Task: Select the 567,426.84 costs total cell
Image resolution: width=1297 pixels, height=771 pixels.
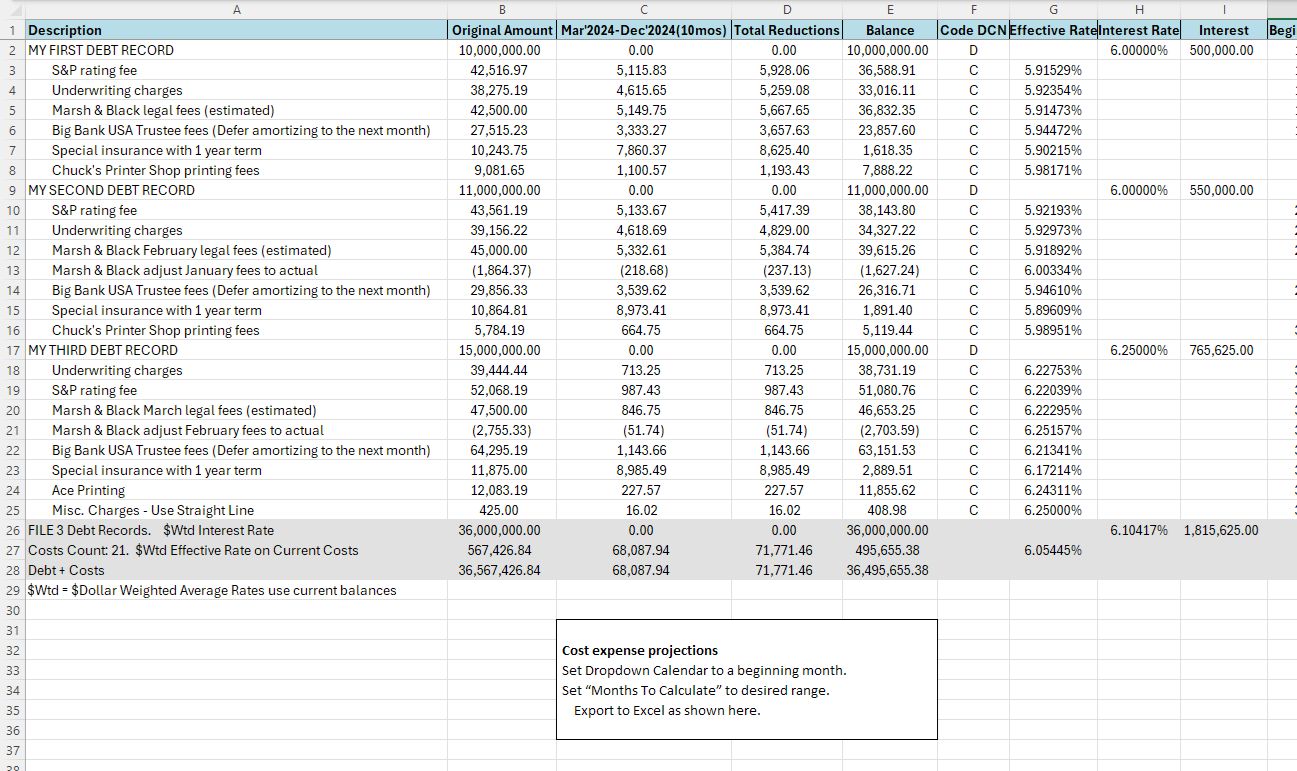Action: (x=501, y=550)
